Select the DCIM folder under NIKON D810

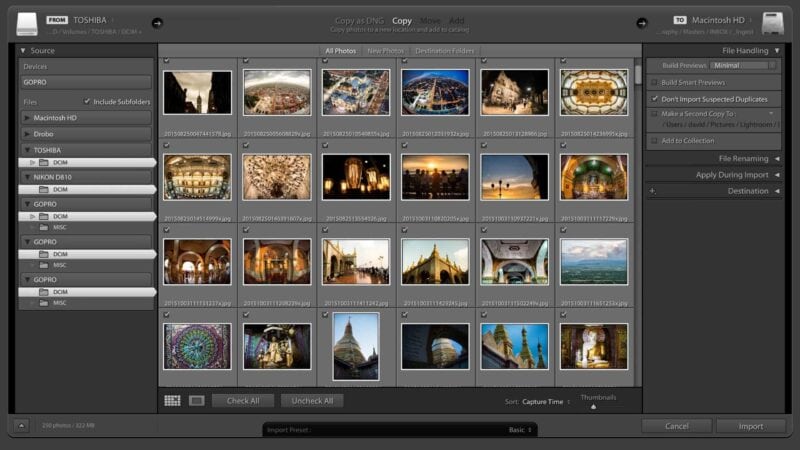[87, 189]
